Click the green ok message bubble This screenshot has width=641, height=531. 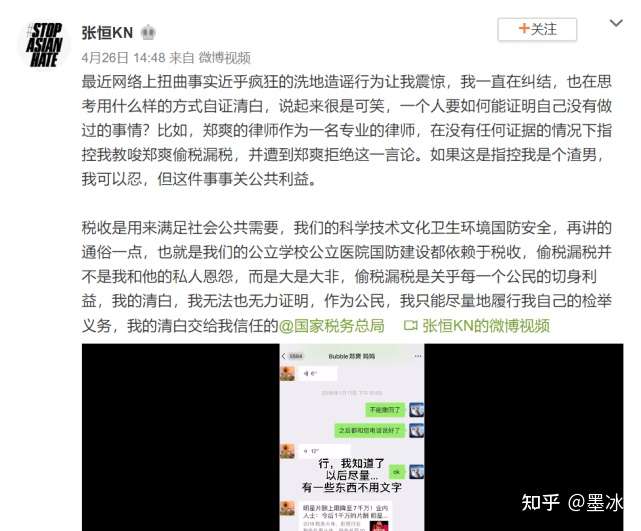[x=396, y=472]
